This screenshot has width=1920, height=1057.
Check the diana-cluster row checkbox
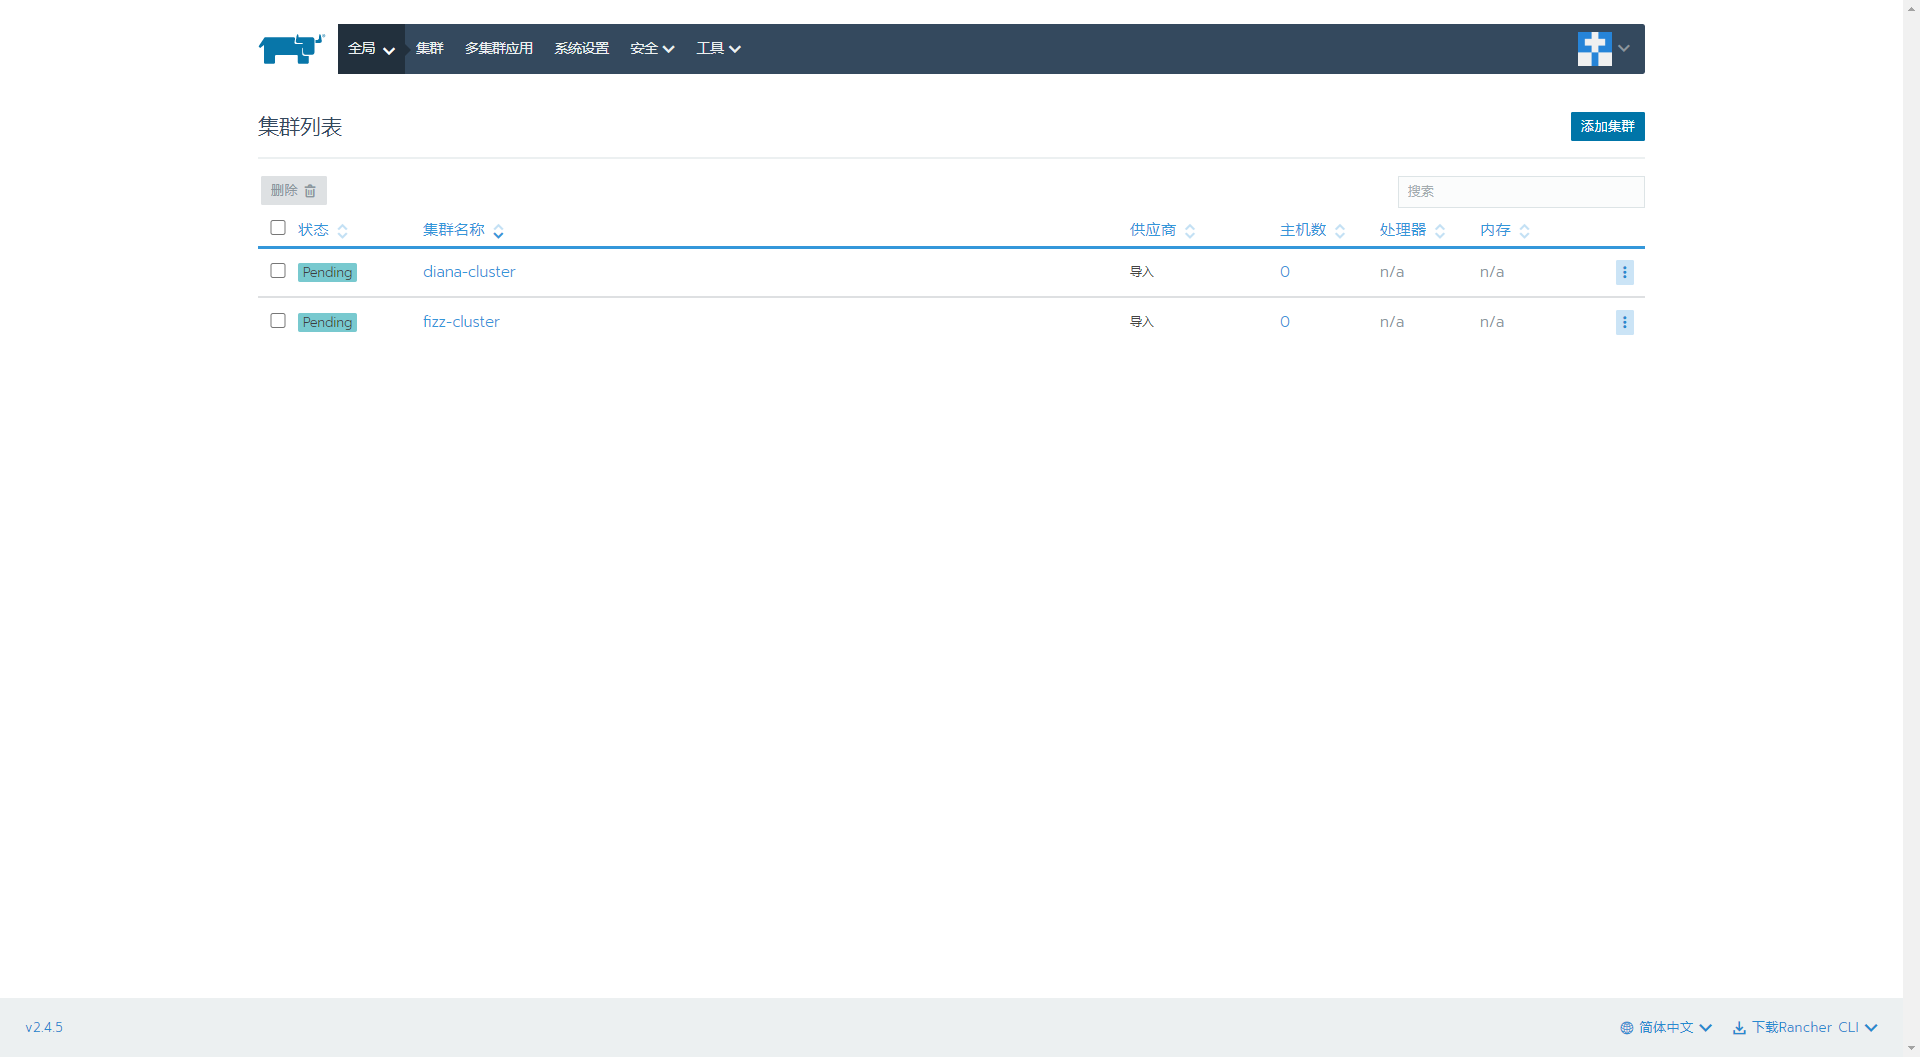coord(278,271)
